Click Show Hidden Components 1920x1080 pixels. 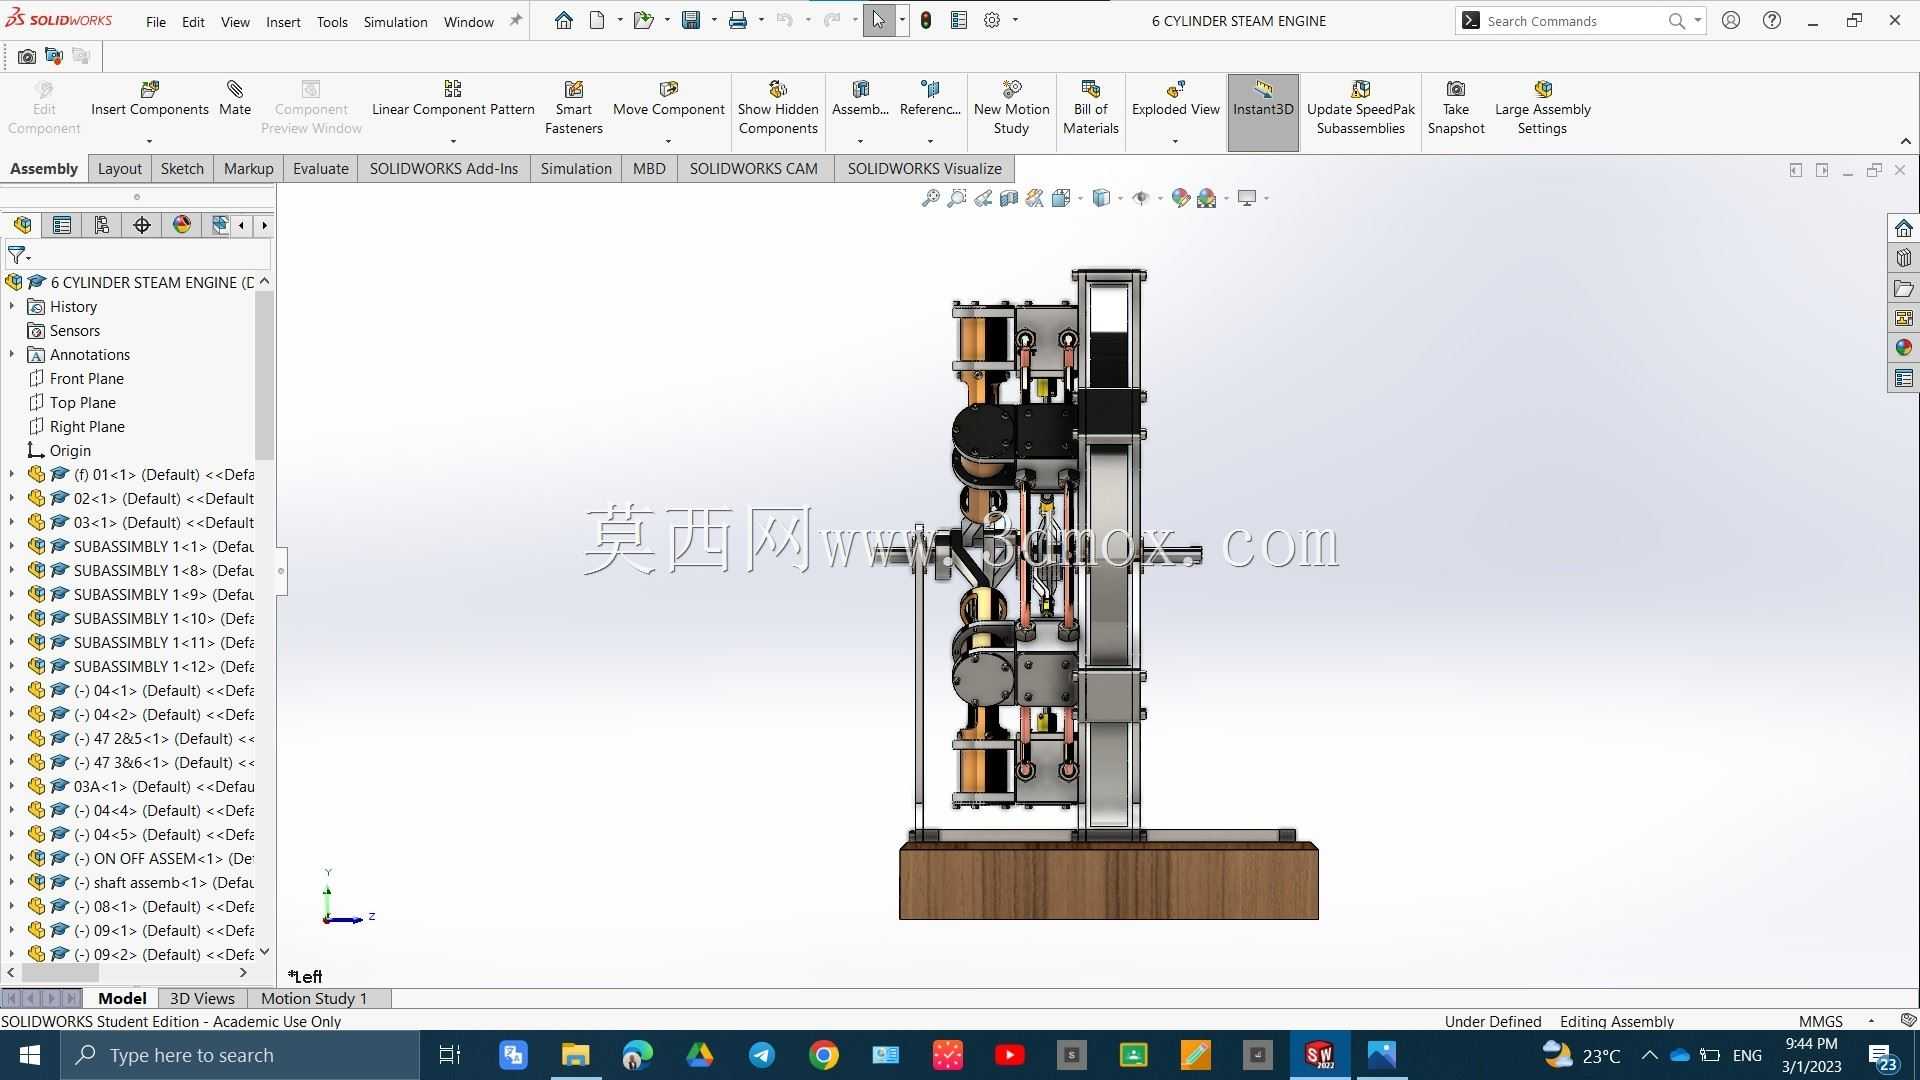[x=778, y=108]
